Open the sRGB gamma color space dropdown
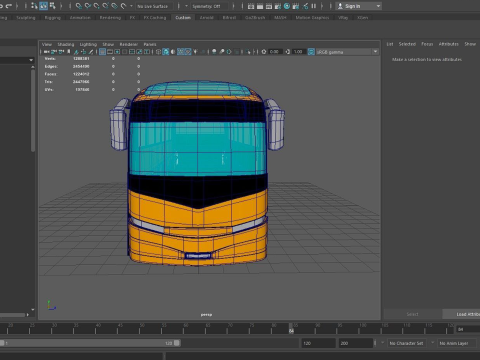The width and height of the screenshot is (480, 360). 347,52
